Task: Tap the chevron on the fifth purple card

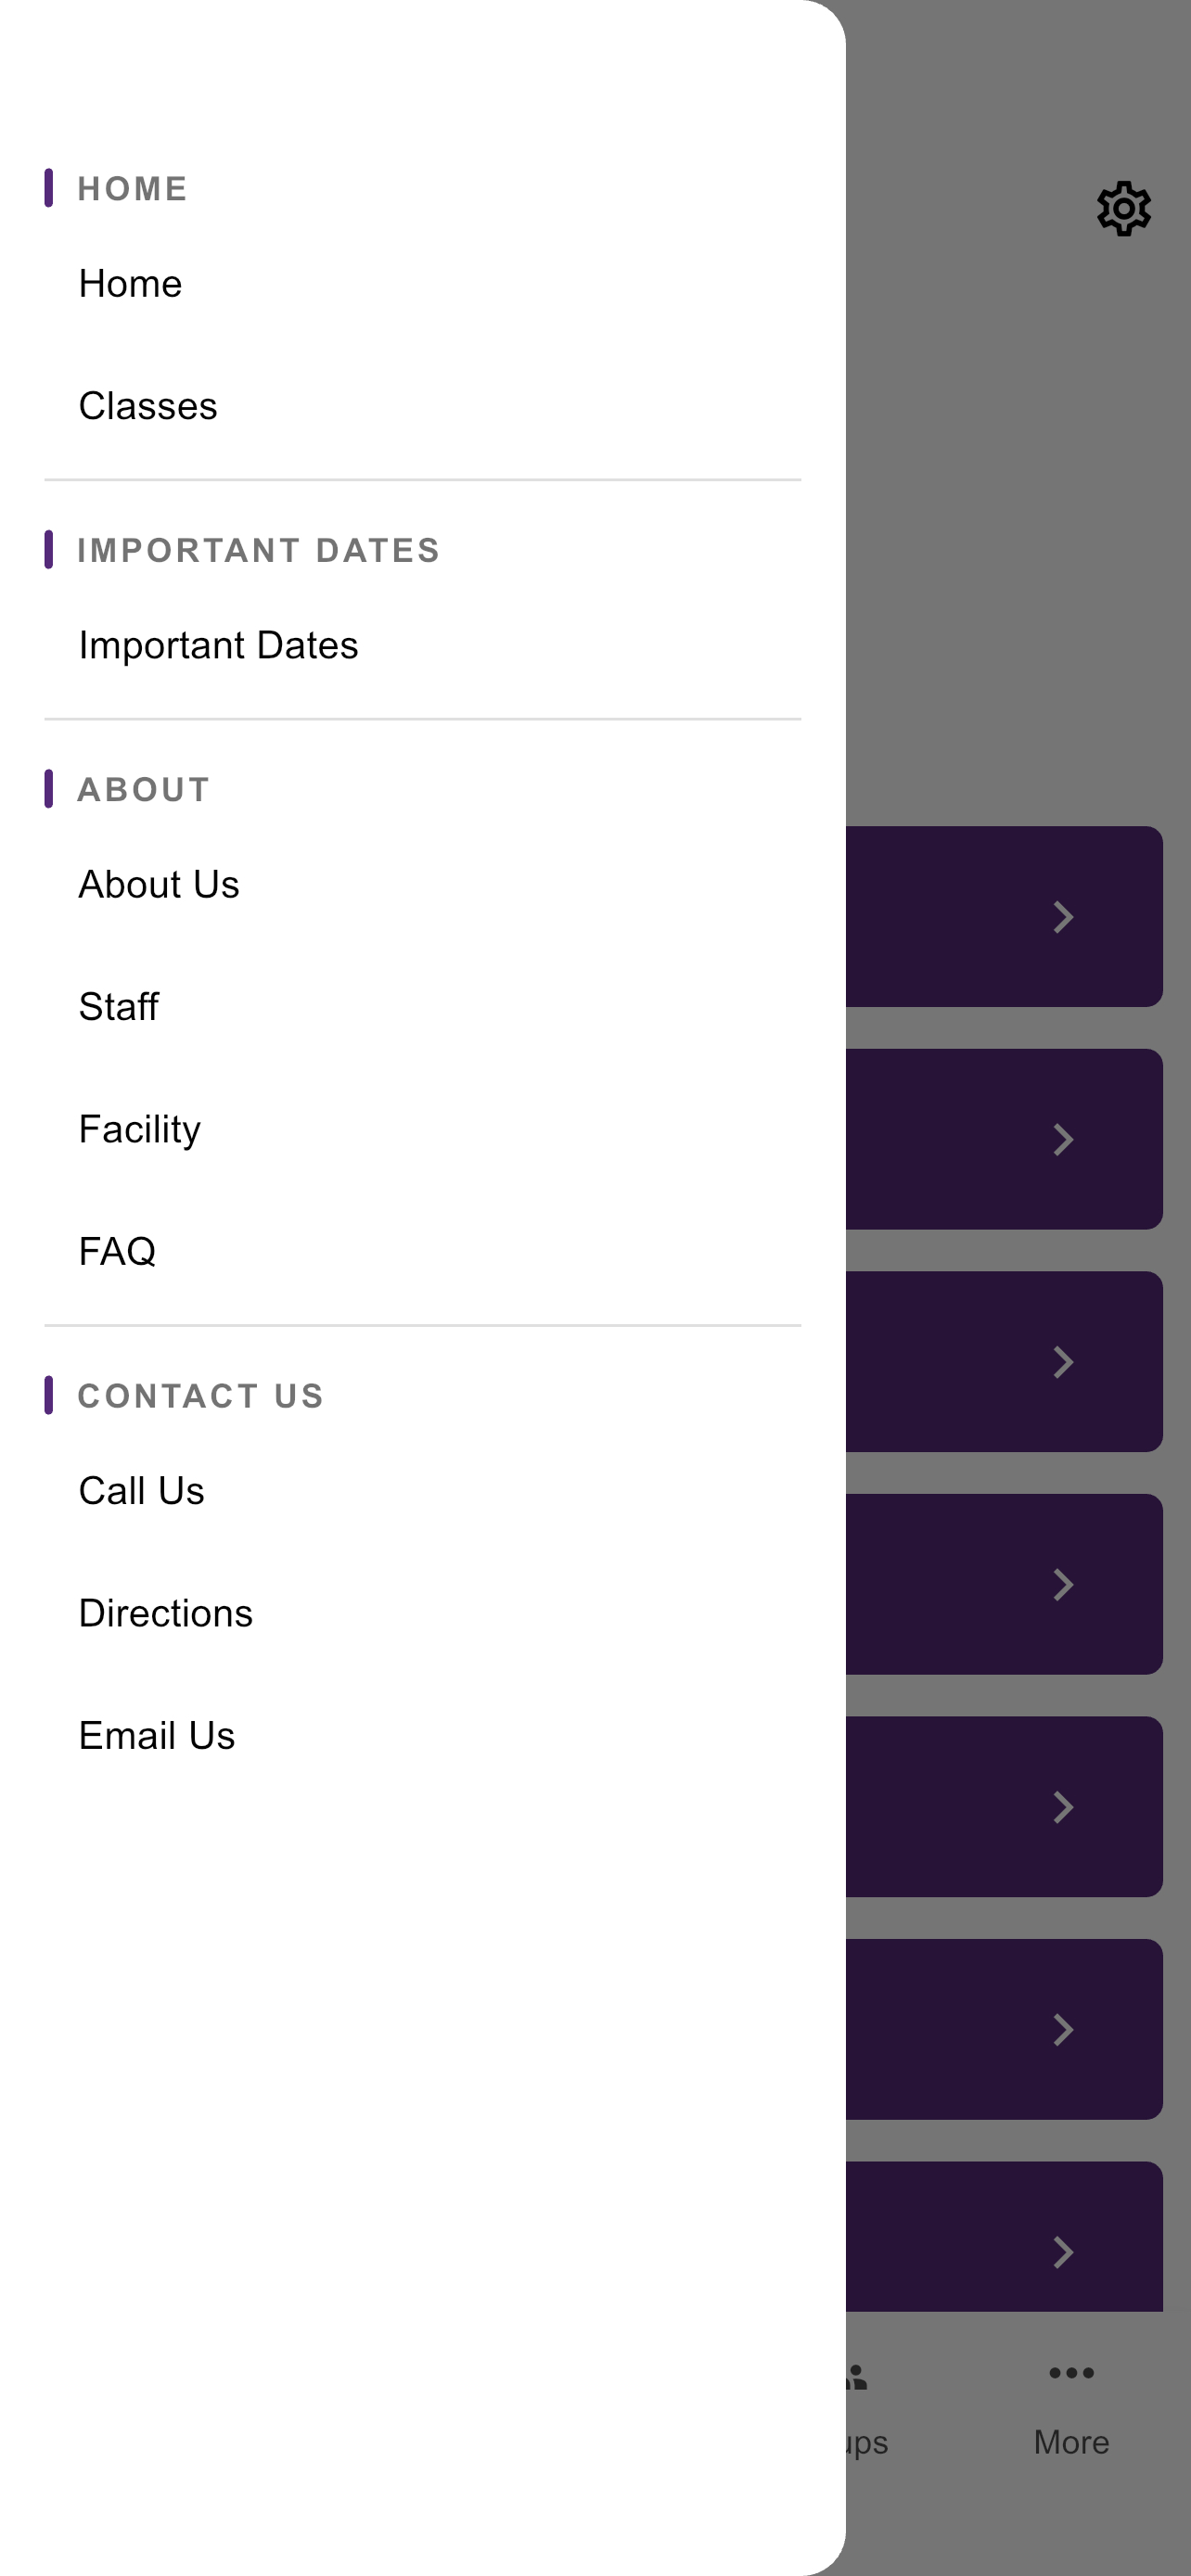Action: [1063, 1806]
